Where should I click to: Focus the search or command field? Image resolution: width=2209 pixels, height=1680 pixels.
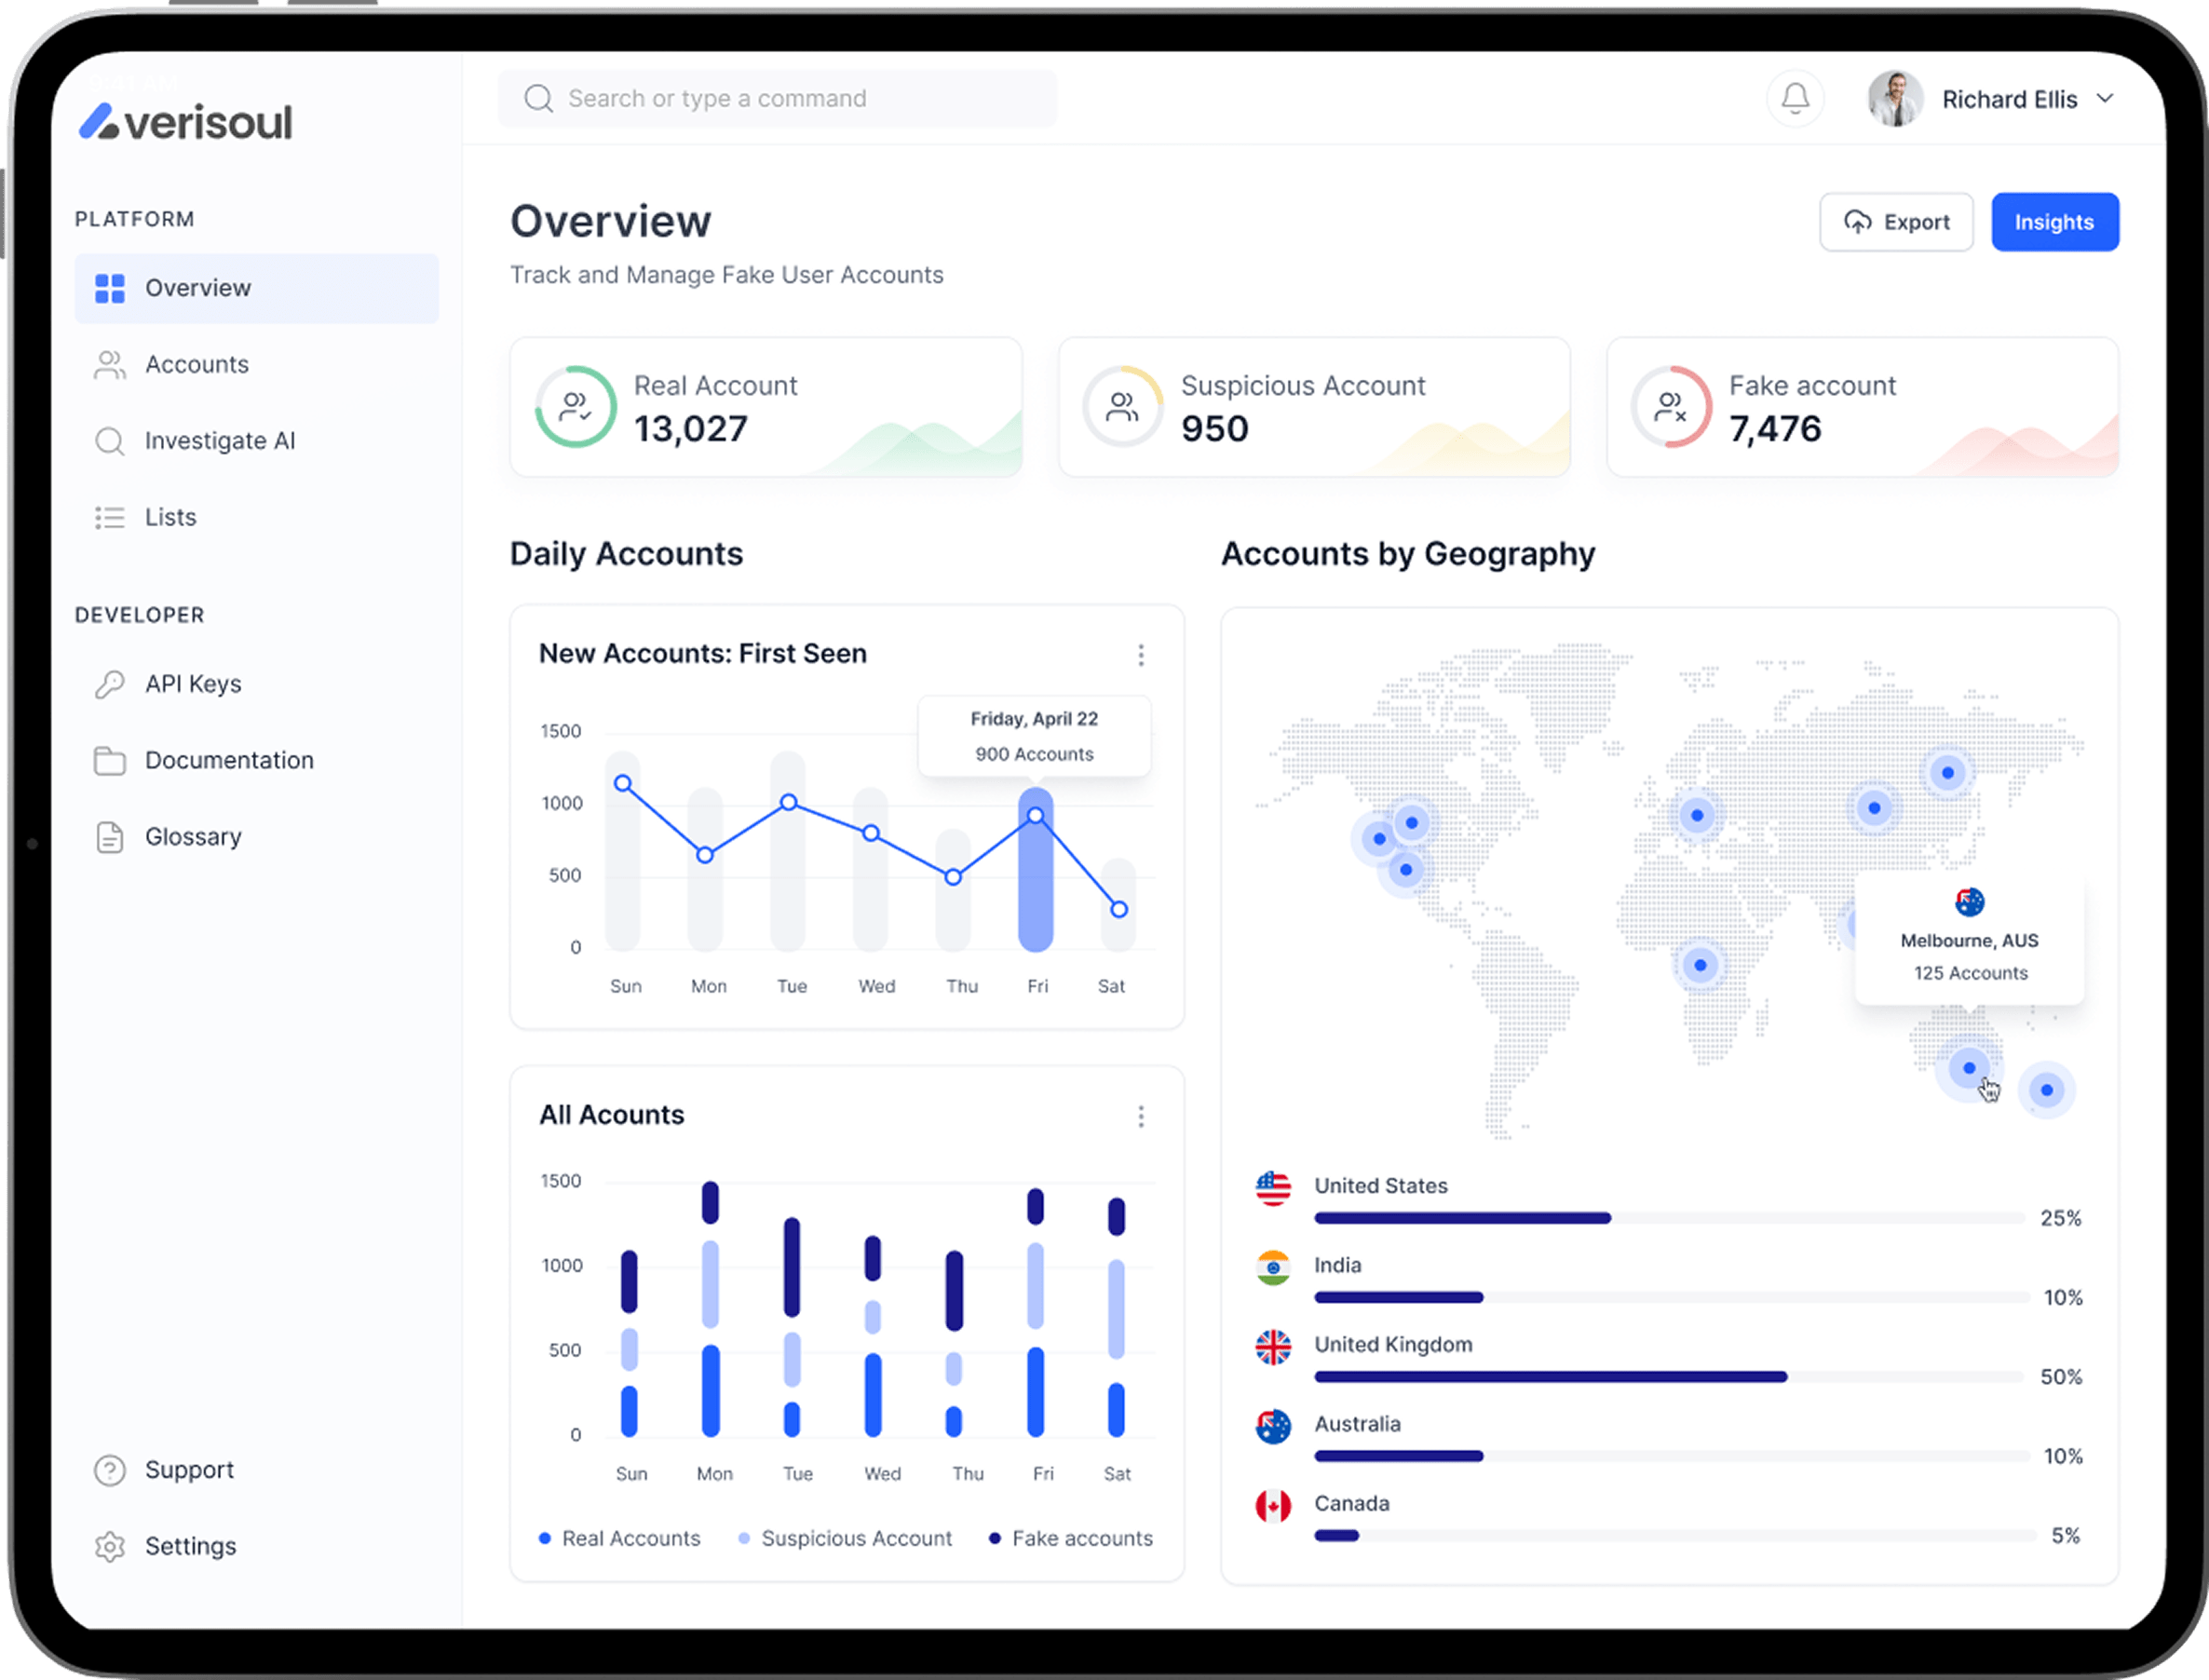click(776, 98)
